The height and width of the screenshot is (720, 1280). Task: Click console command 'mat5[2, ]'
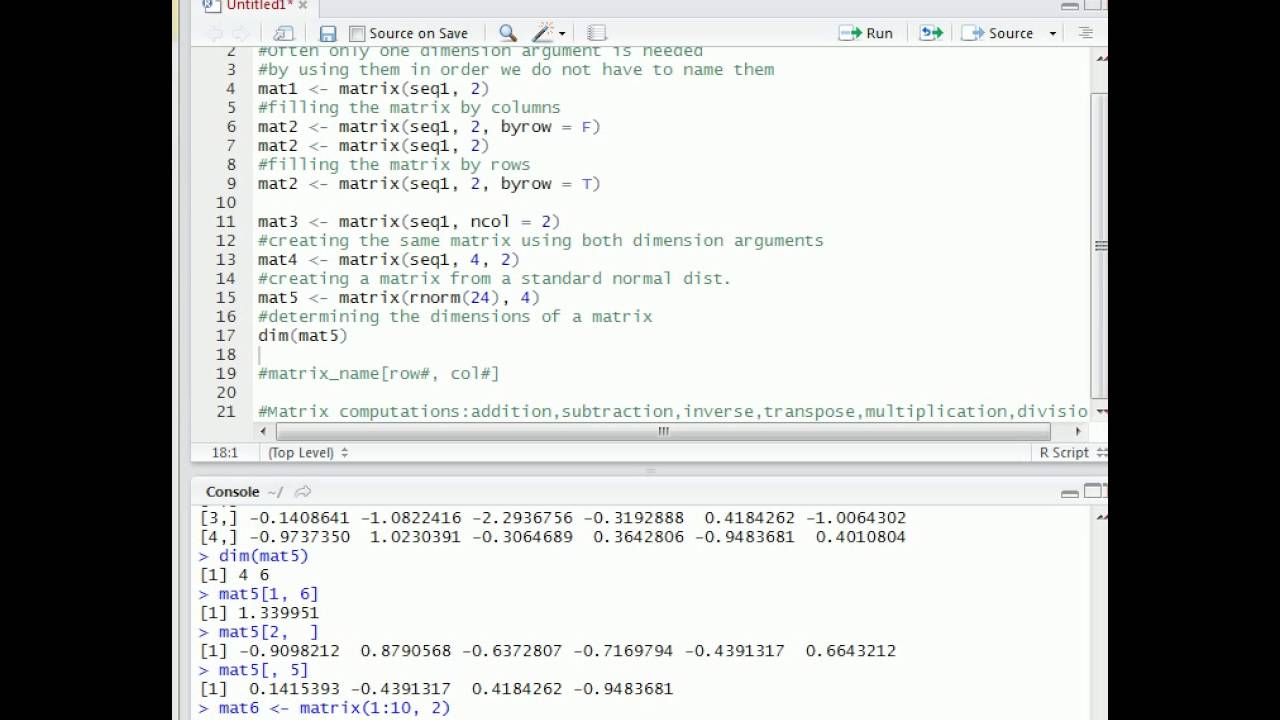click(268, 632)
